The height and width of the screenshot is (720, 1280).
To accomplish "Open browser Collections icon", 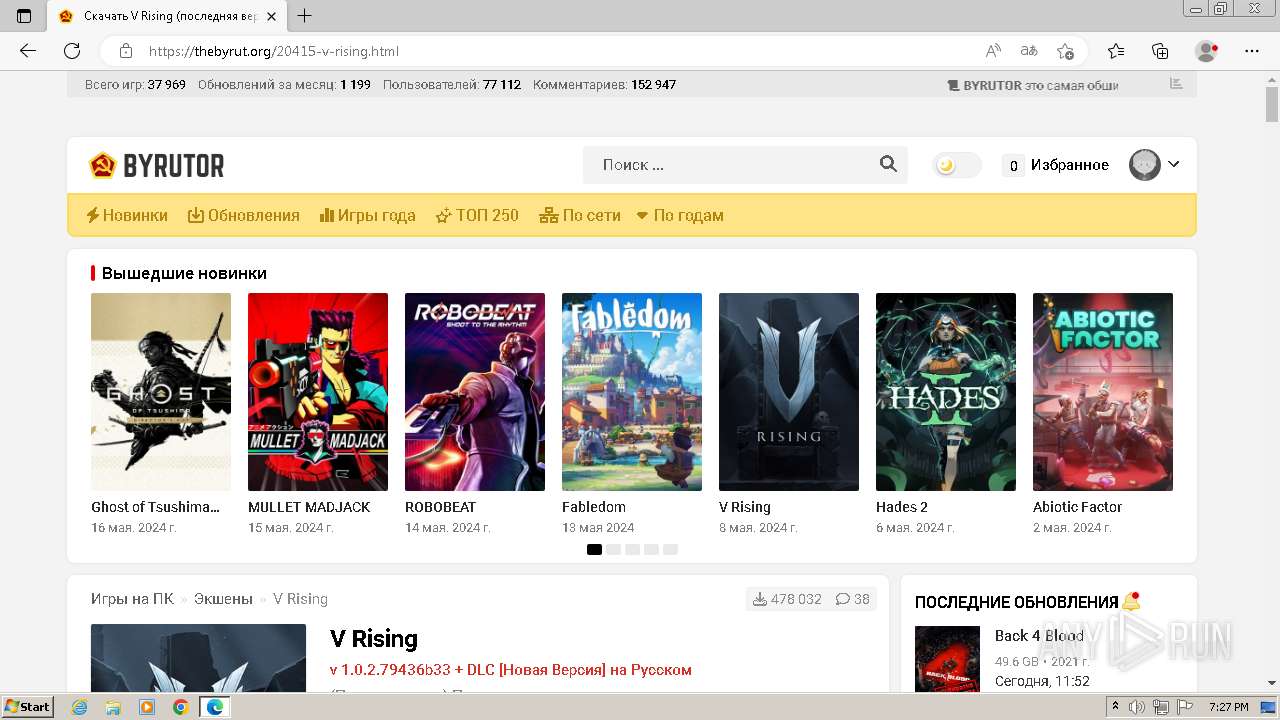I will (1160, 51).
